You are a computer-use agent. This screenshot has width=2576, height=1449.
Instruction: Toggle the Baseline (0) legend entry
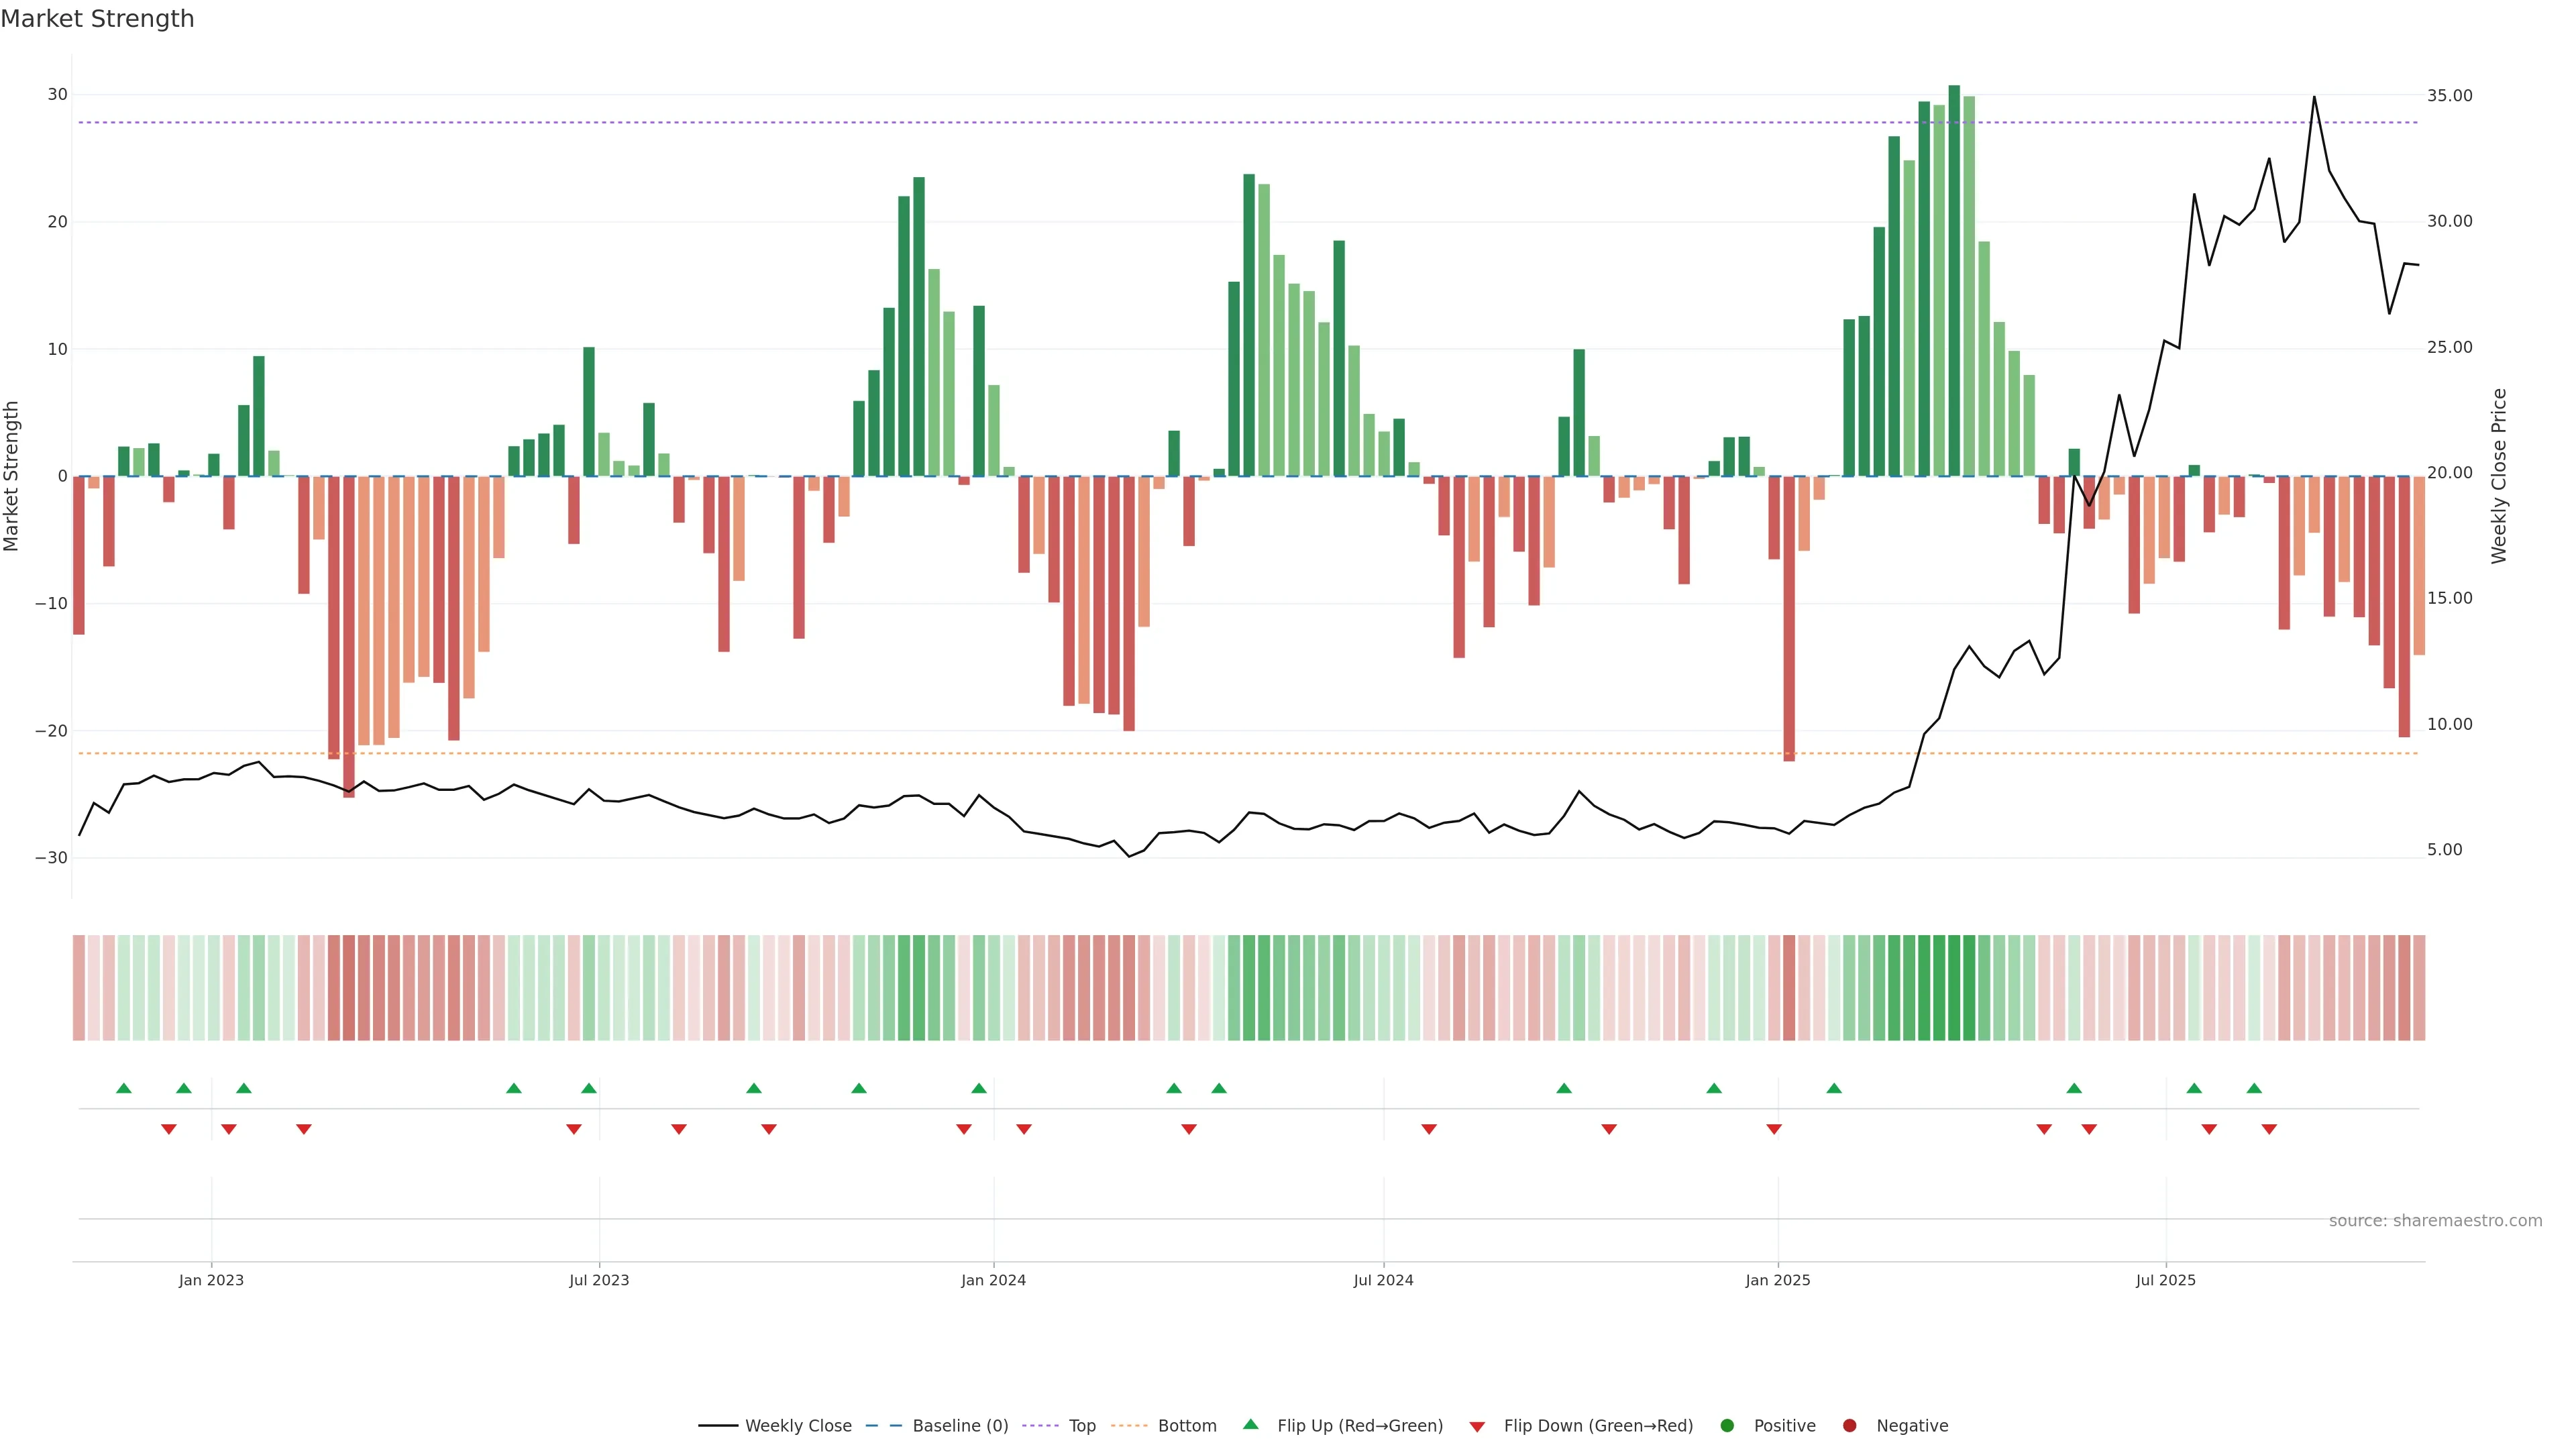960,1426
